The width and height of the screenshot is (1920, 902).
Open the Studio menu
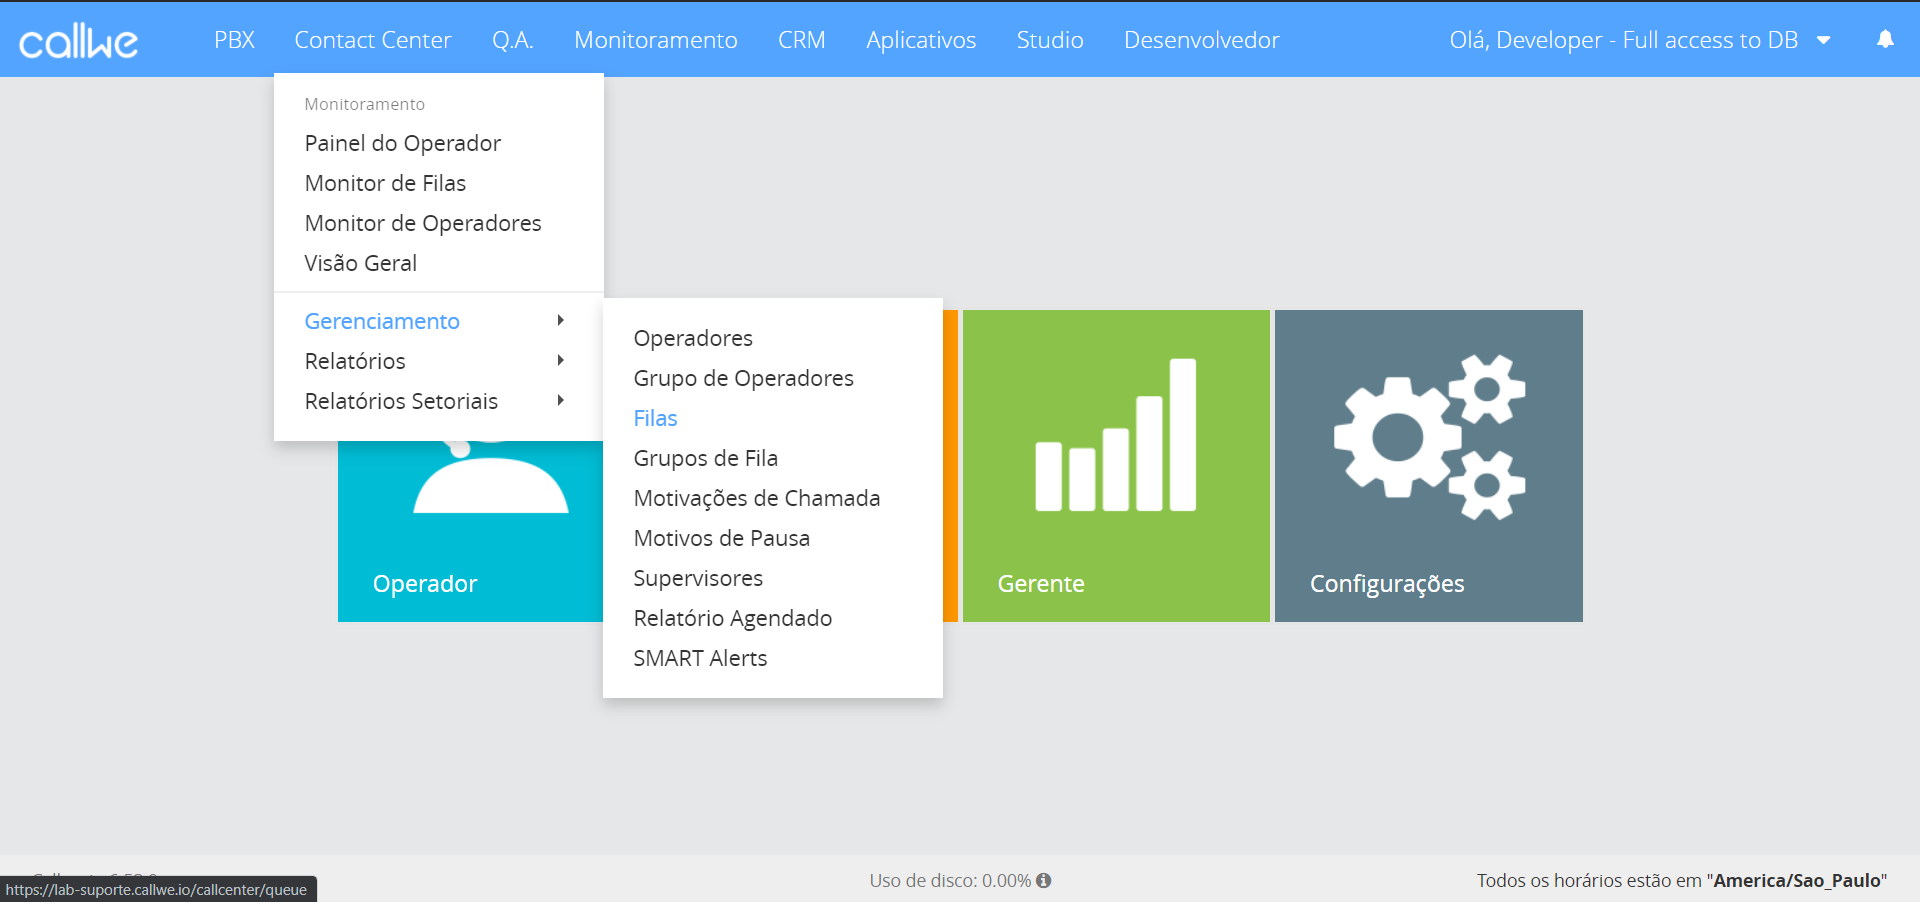pos(1050,40)
